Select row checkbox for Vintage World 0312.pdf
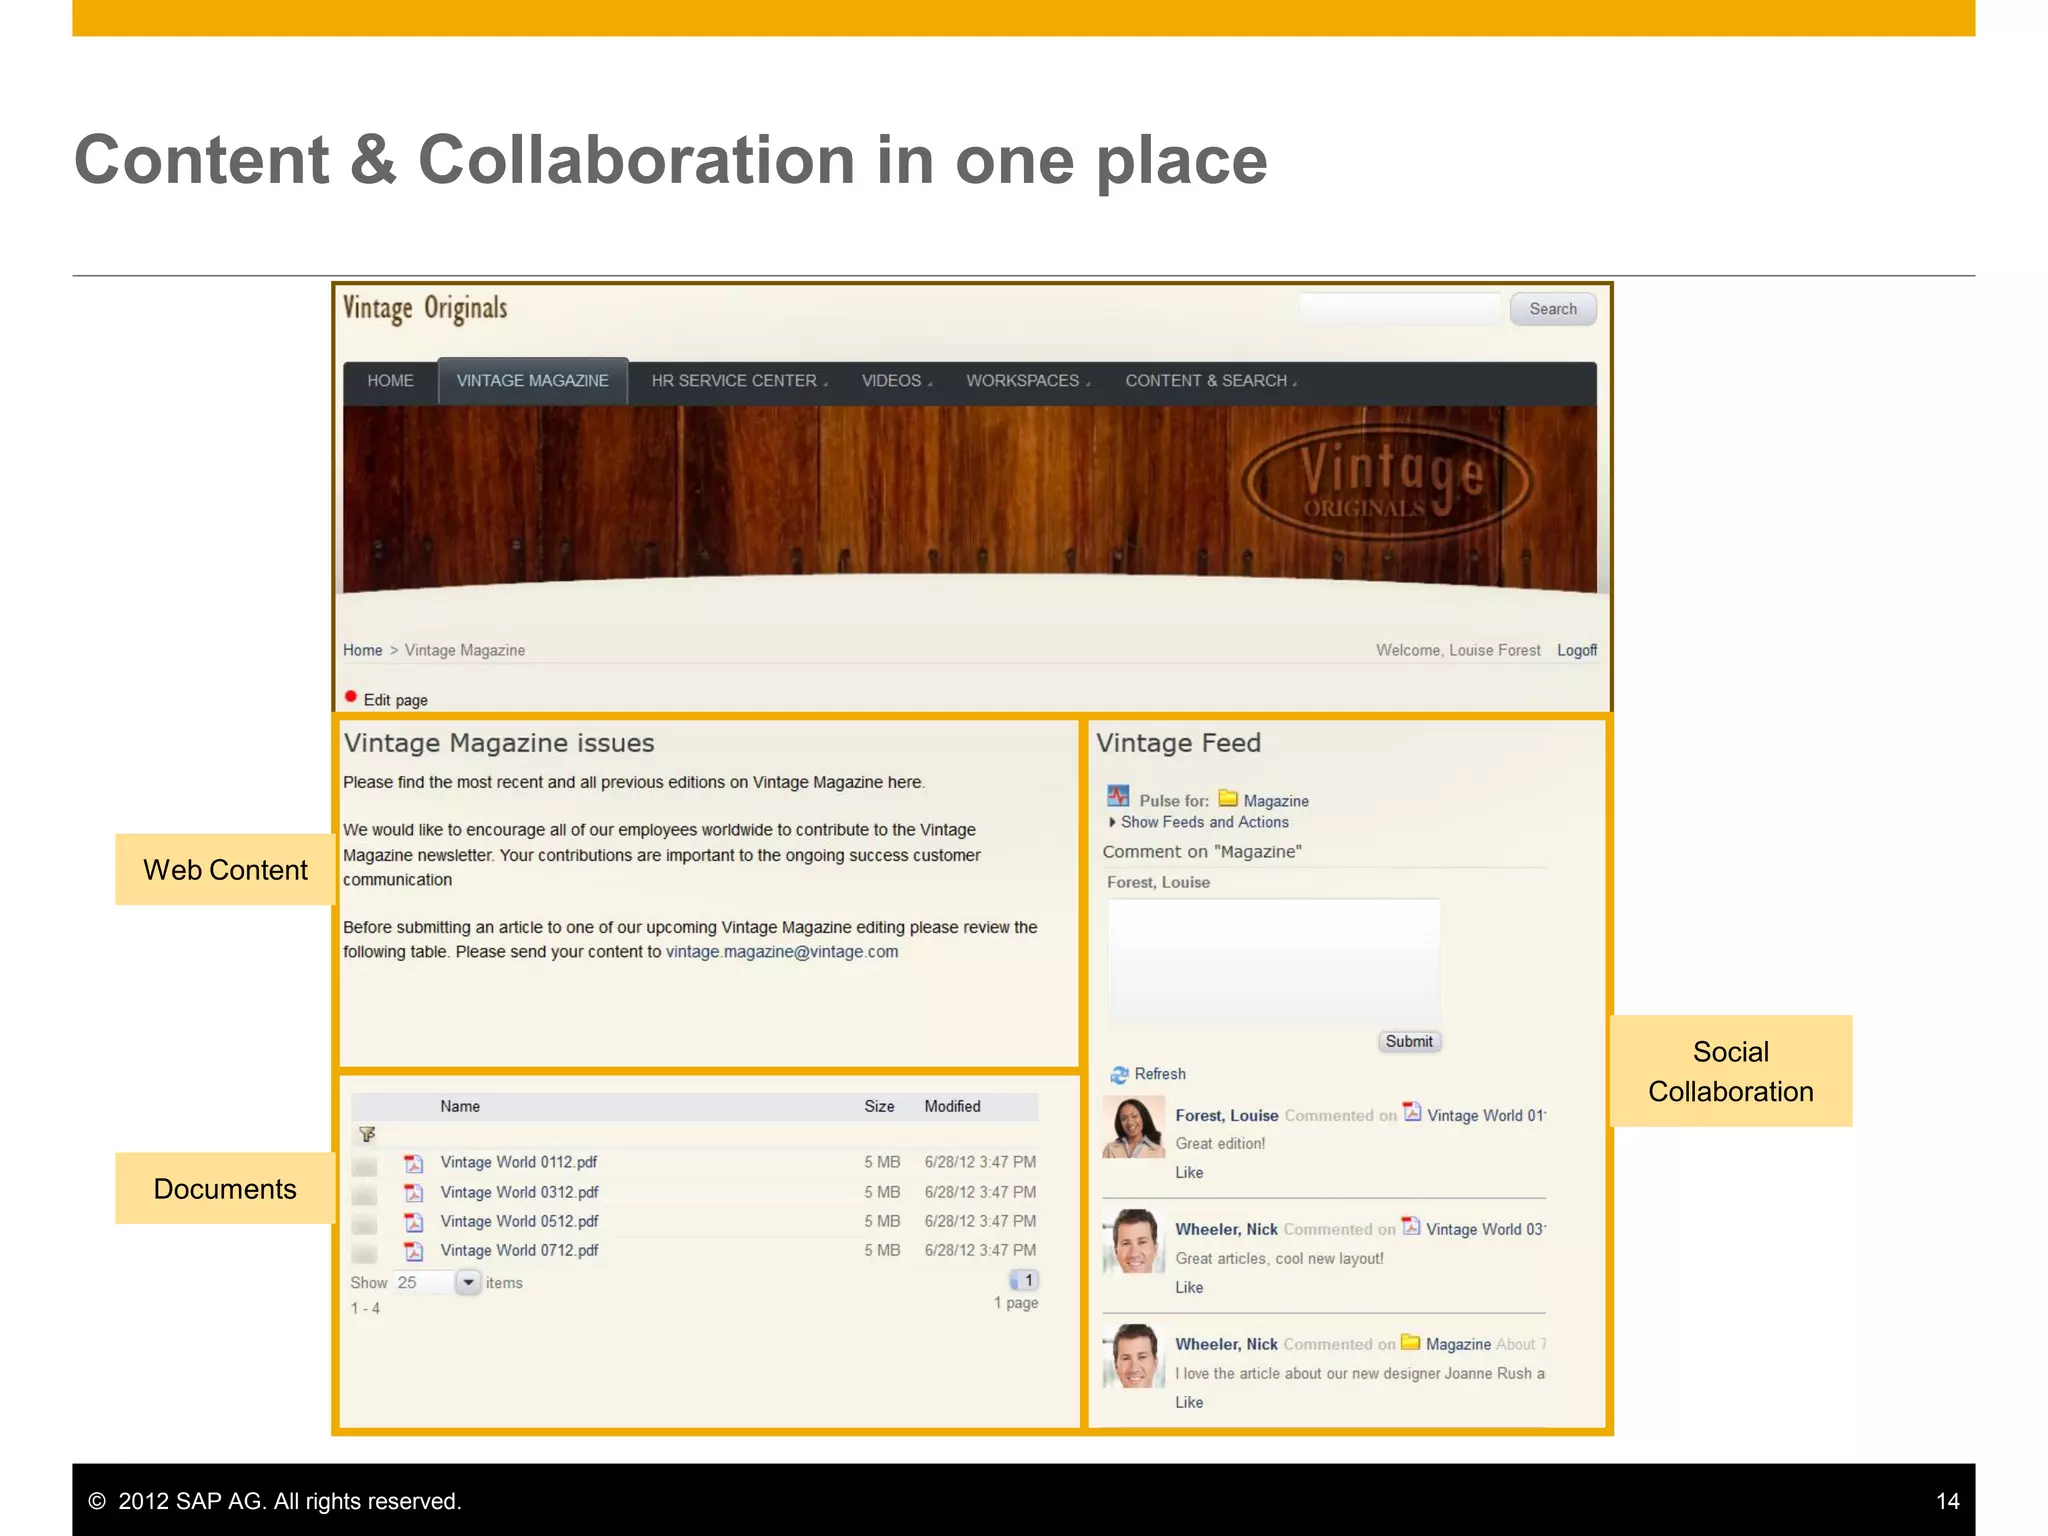This screenshot has width=2048, height=1536. (x=365, y=1196)
